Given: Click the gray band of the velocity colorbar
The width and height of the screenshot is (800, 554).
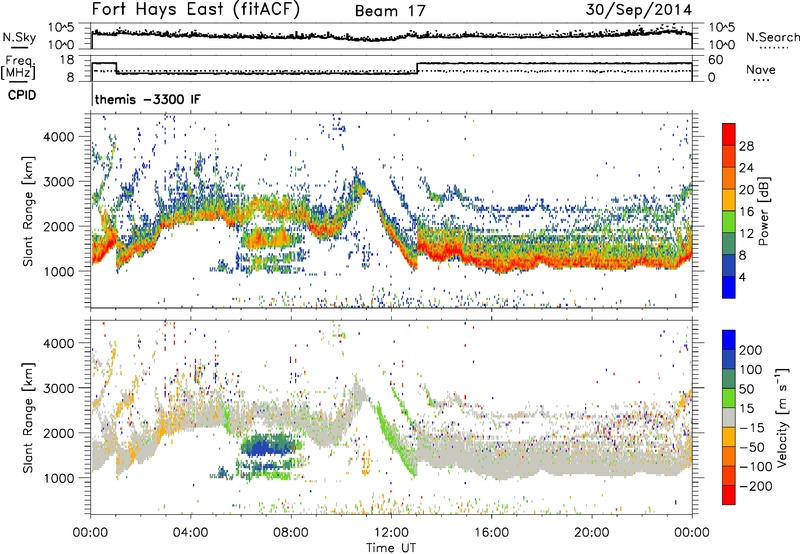Looking at the screenshot, I should (729, 418).
